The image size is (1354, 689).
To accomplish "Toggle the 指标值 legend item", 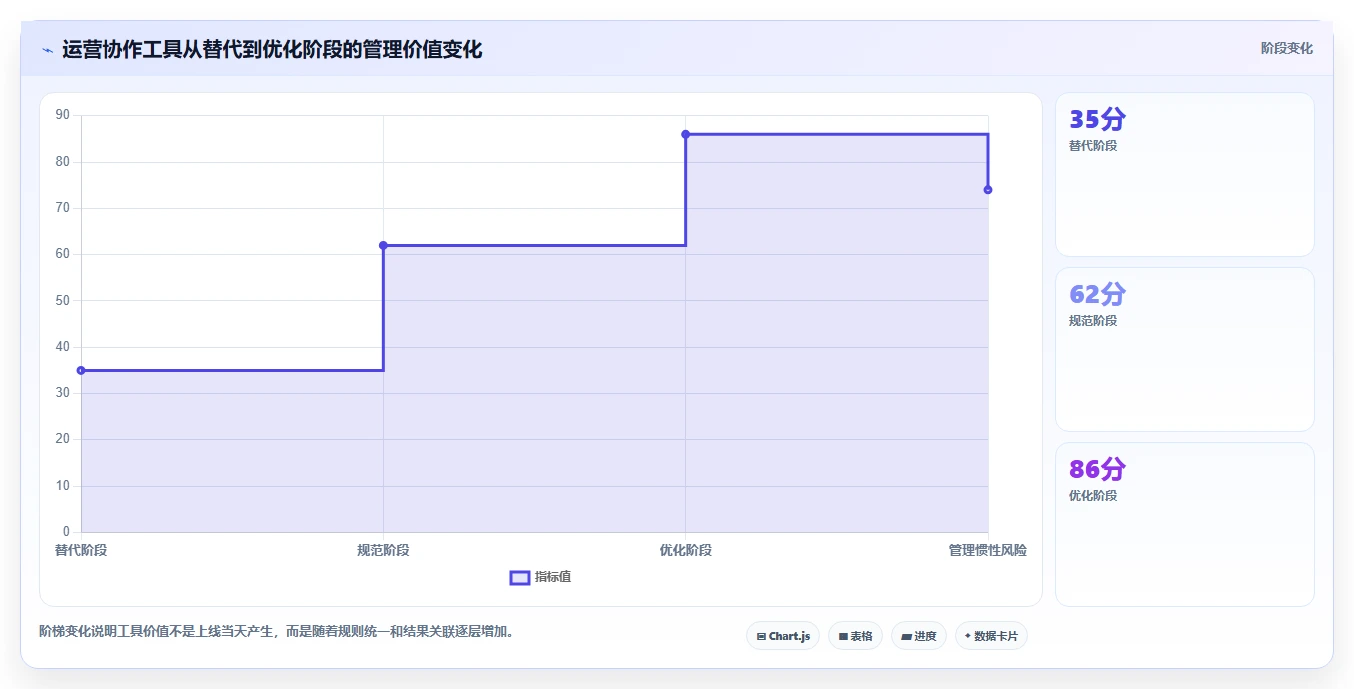I will coord(540,577).
